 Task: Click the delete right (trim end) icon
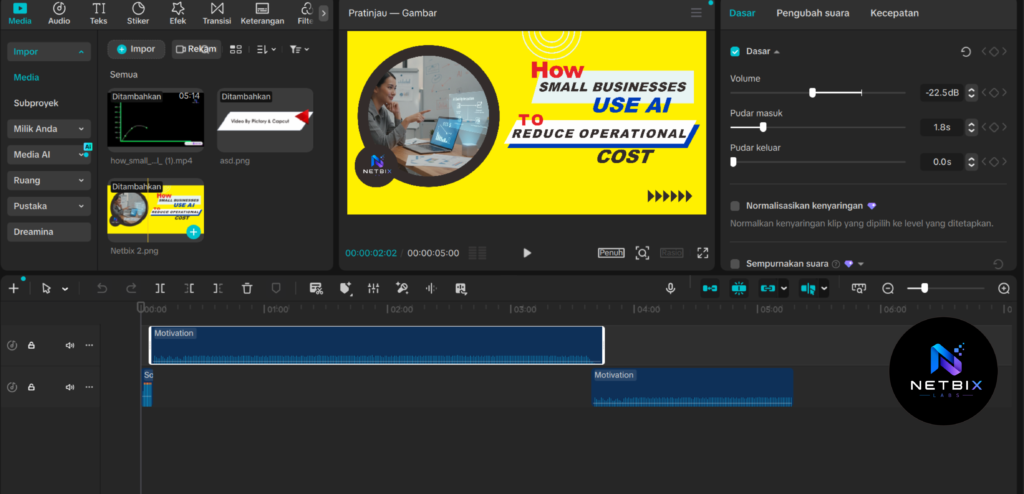point(218,288)
